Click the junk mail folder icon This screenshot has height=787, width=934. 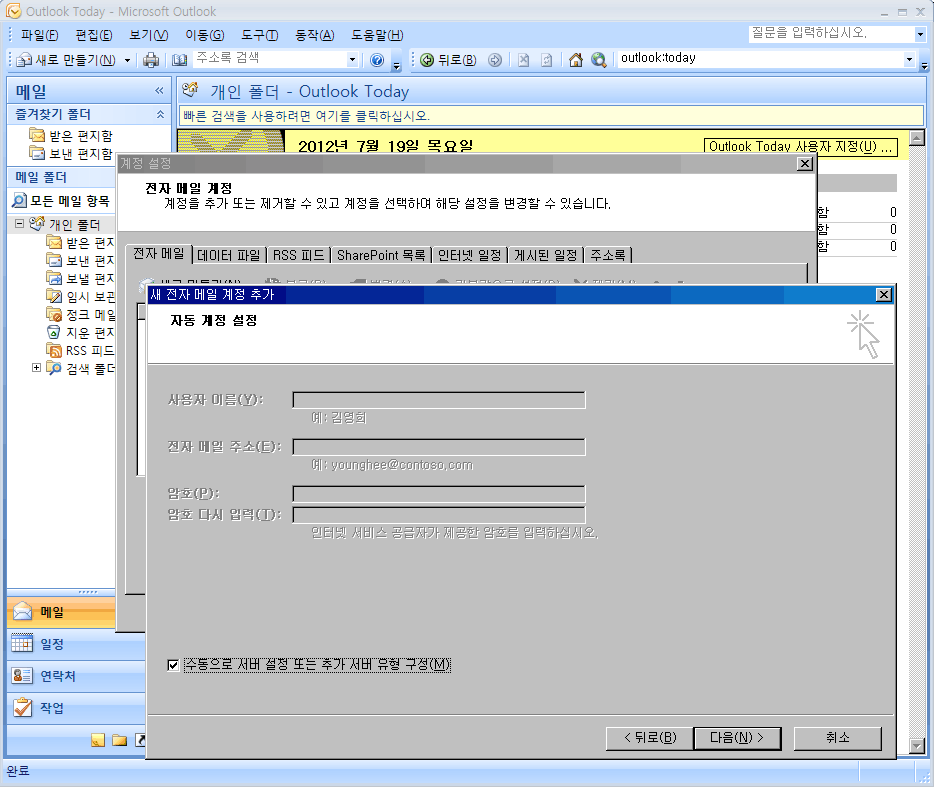pos(54,314)
